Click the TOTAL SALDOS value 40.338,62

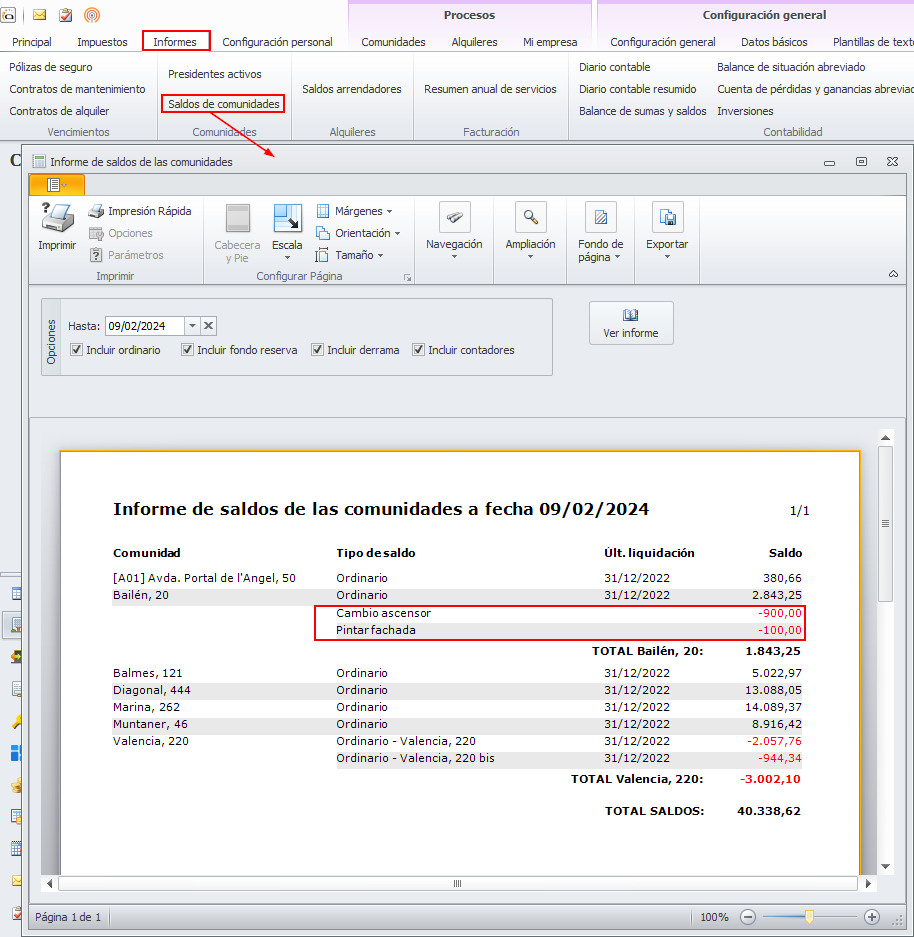point(769,811)
